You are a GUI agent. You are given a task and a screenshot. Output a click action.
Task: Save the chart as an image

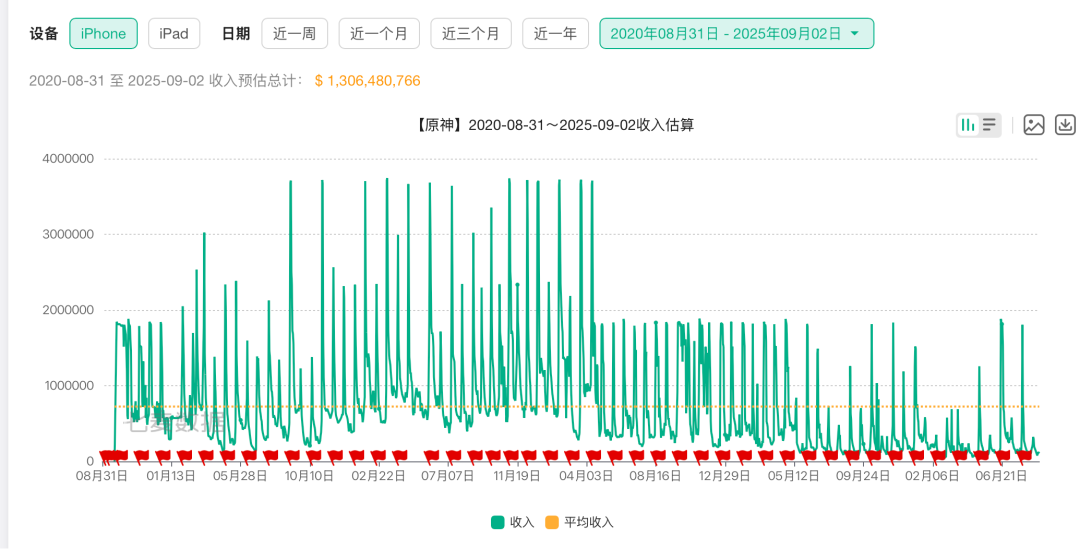(x=1034, y=125)
